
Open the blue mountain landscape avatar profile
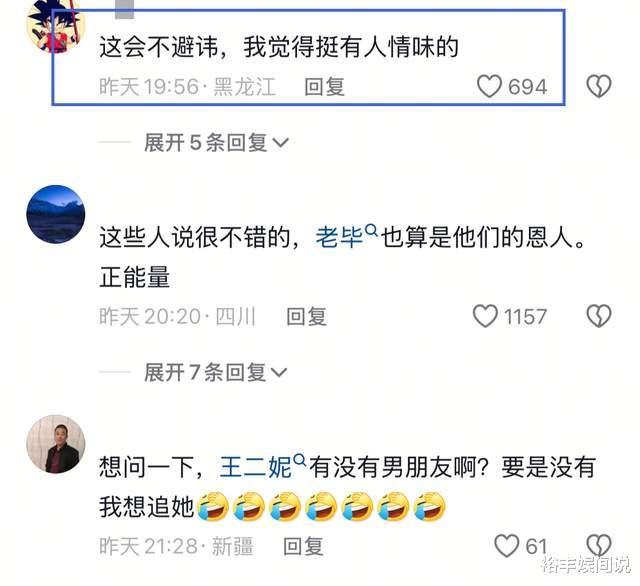56,214
